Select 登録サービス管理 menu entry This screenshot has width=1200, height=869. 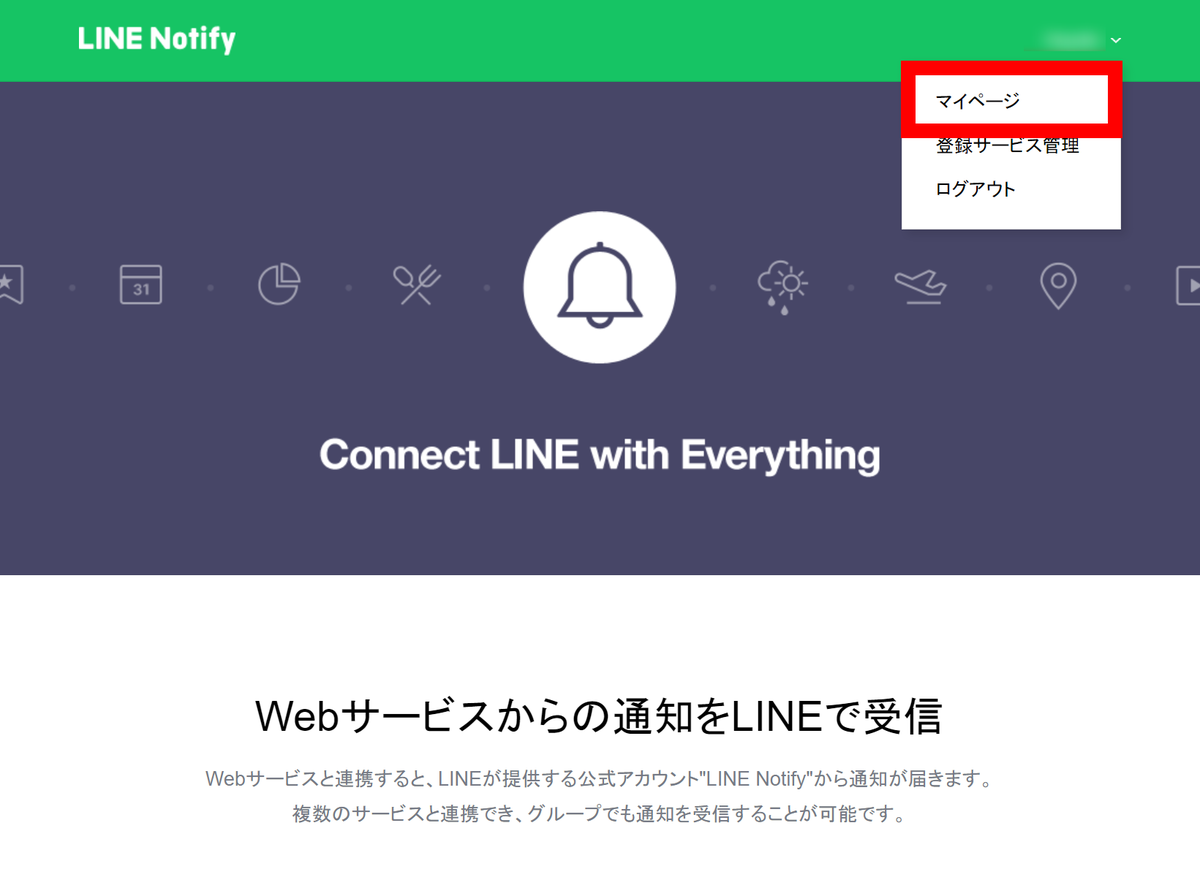[1007, 146]
